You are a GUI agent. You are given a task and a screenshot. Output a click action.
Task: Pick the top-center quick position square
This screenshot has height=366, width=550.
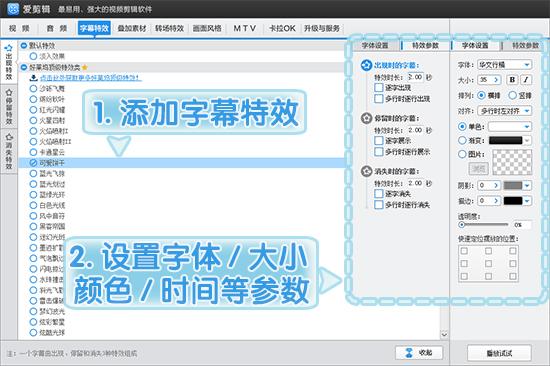point(488,251)
